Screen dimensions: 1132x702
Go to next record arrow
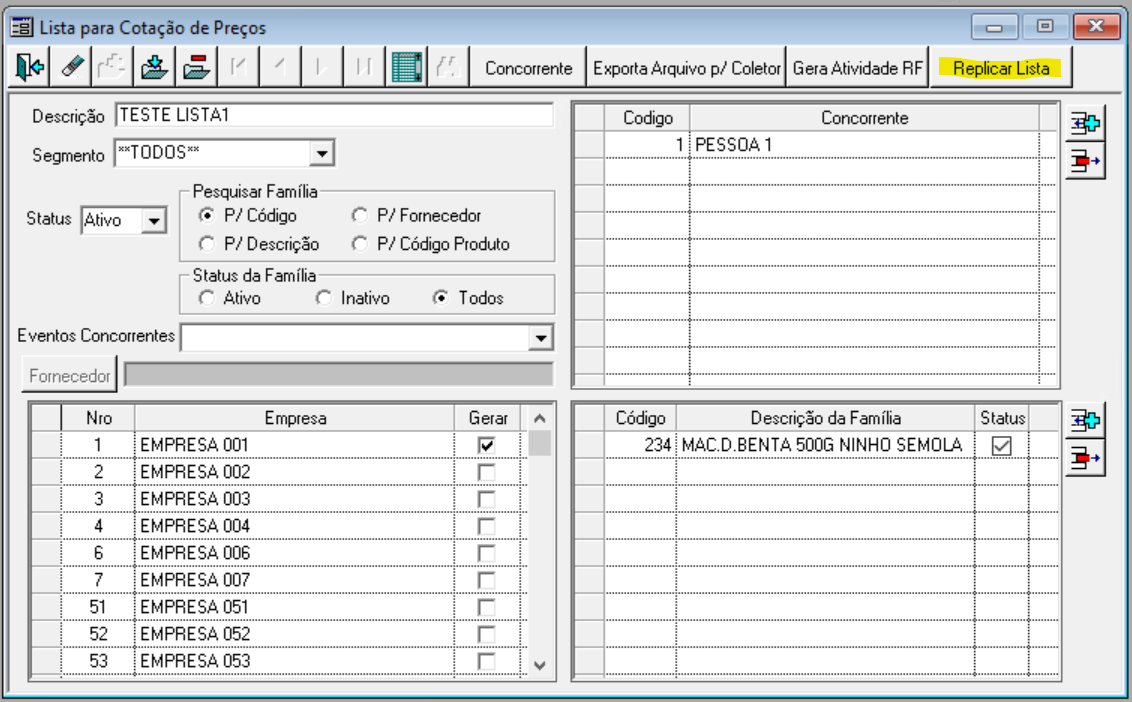322,68
